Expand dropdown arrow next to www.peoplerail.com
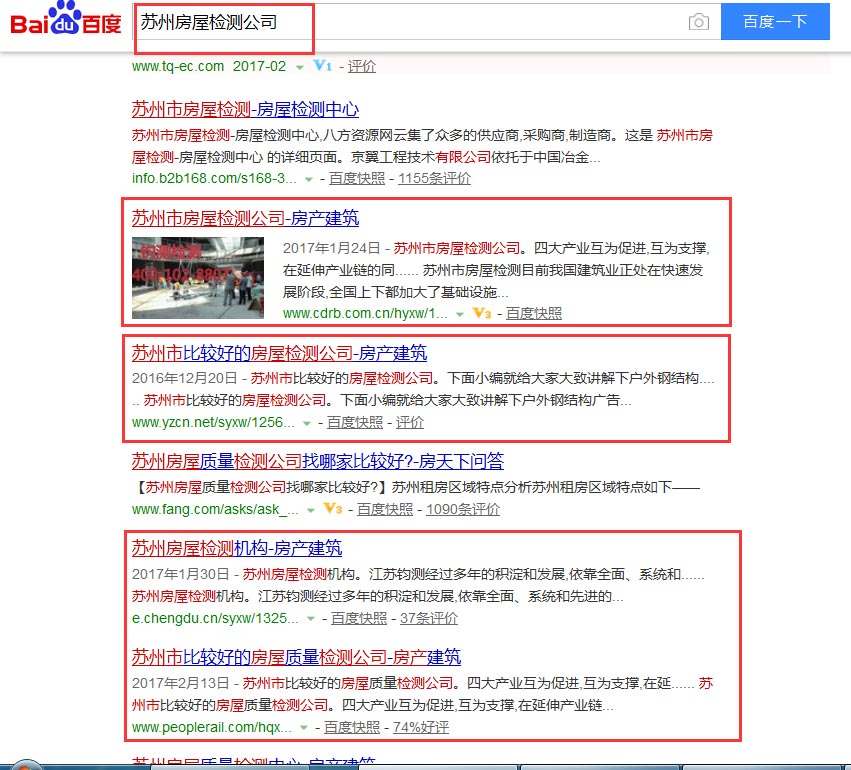 [303, 728]
